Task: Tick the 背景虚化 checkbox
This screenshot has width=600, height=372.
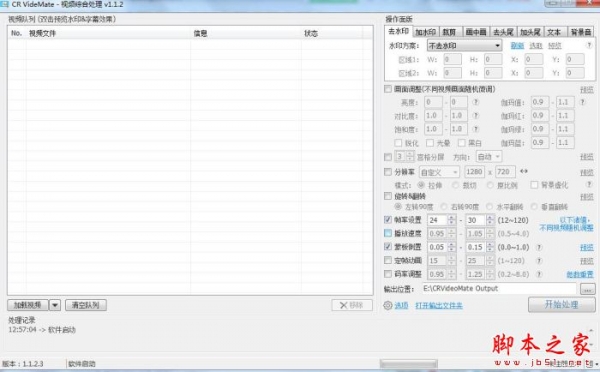Action: [x=534, y=185]
